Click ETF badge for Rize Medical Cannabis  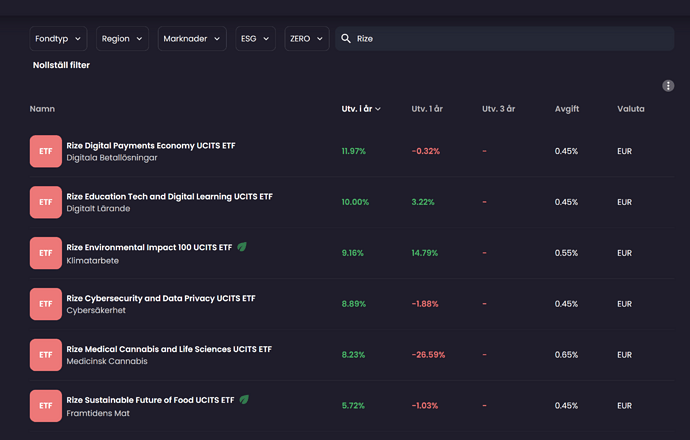(46, 355)
